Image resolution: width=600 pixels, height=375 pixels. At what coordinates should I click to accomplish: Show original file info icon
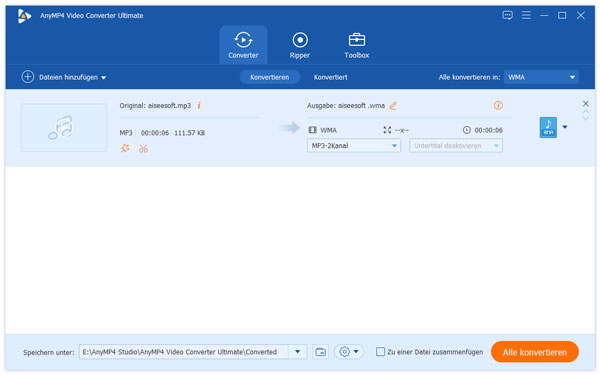(x=199, y=105)
